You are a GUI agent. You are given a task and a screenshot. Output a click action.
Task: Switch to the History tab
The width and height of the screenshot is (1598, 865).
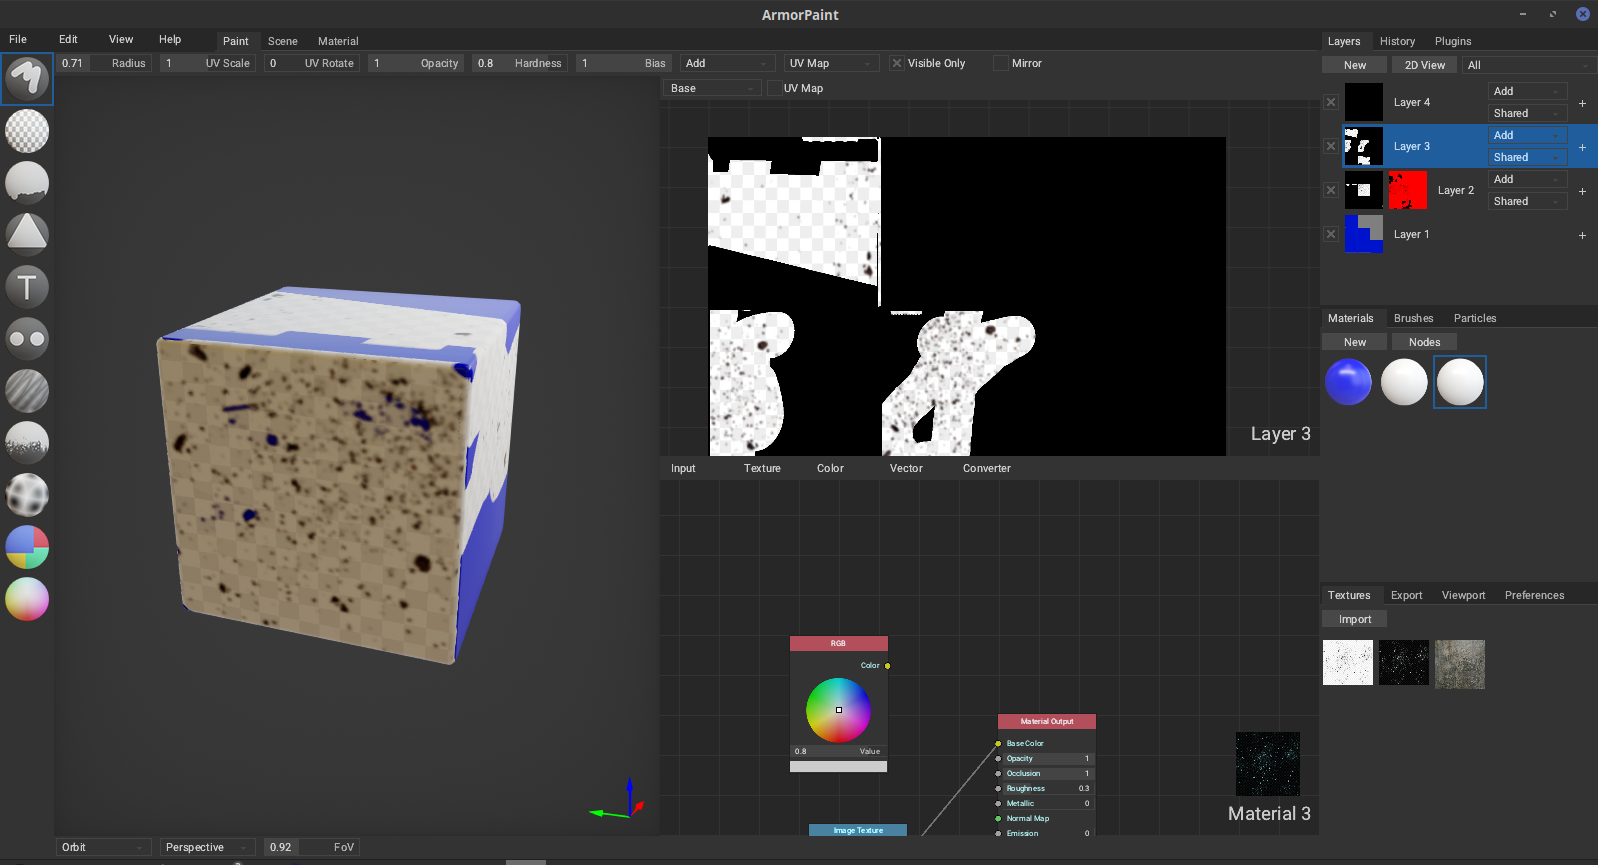(x=1397, y=41)
